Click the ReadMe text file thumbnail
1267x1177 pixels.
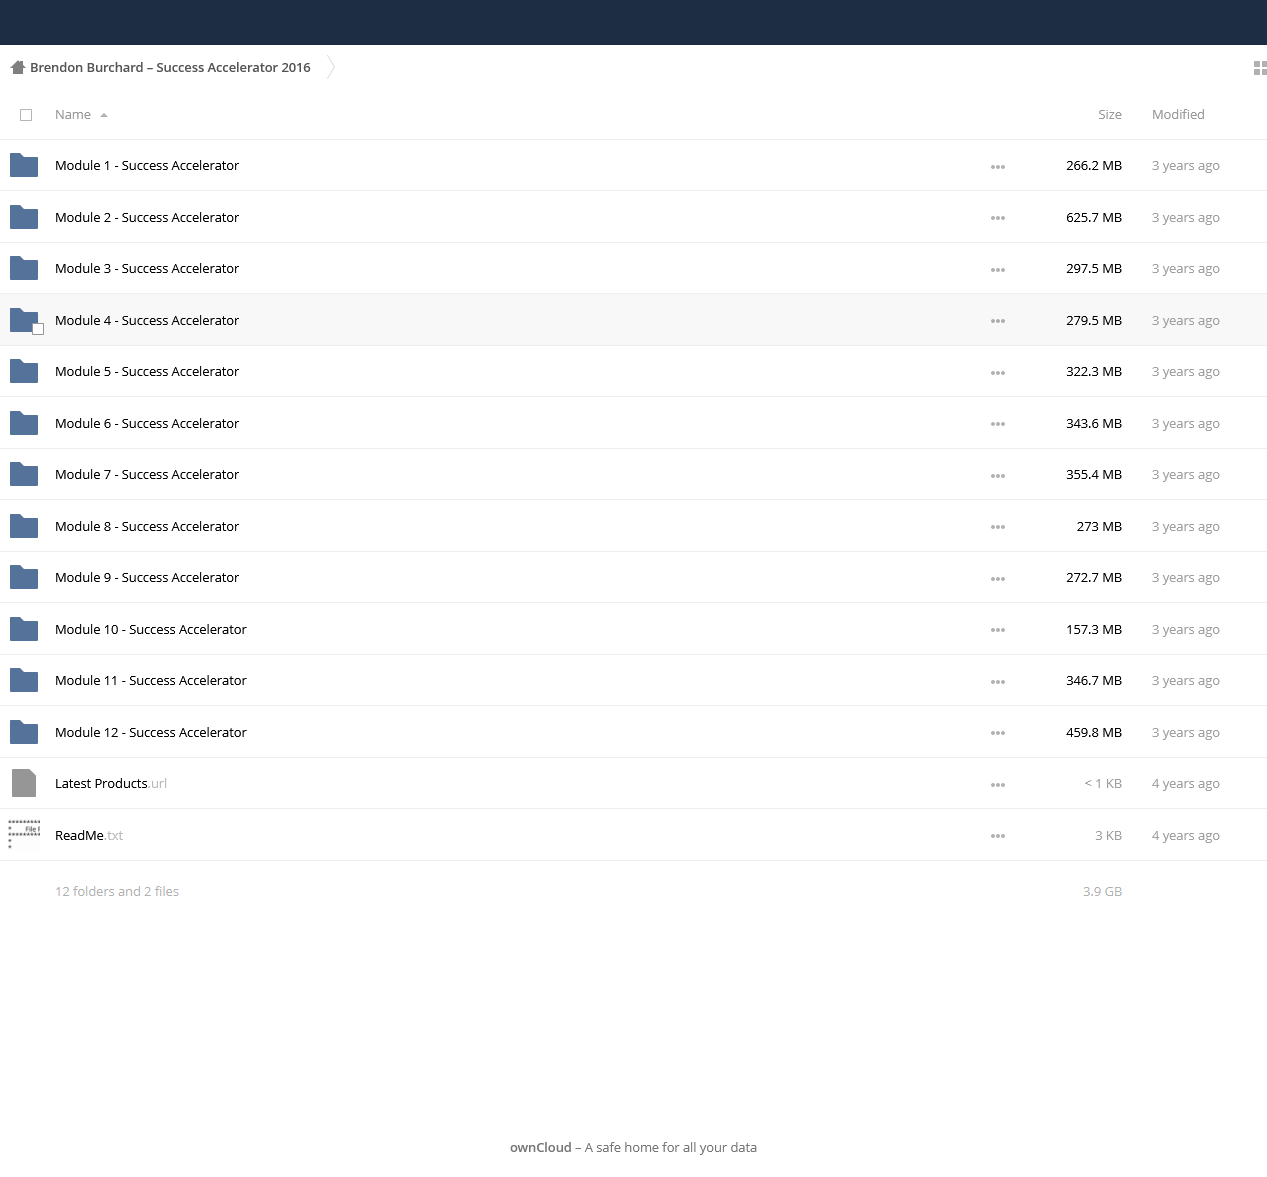point(24,835)
